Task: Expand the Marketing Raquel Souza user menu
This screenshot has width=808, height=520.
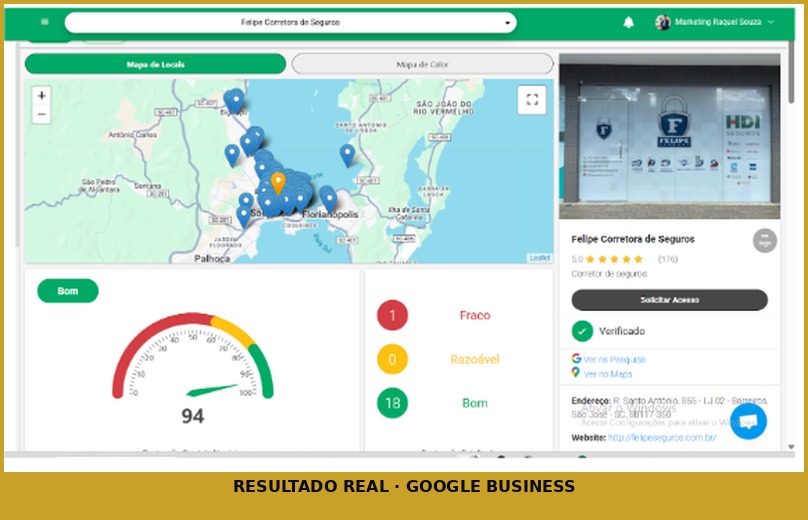Action: tap(771, 22)
